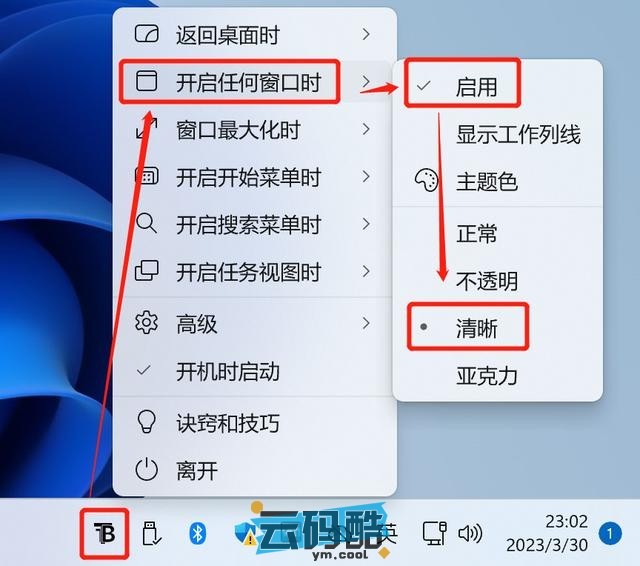Click the palette icon for 主题色

point(426,180)
